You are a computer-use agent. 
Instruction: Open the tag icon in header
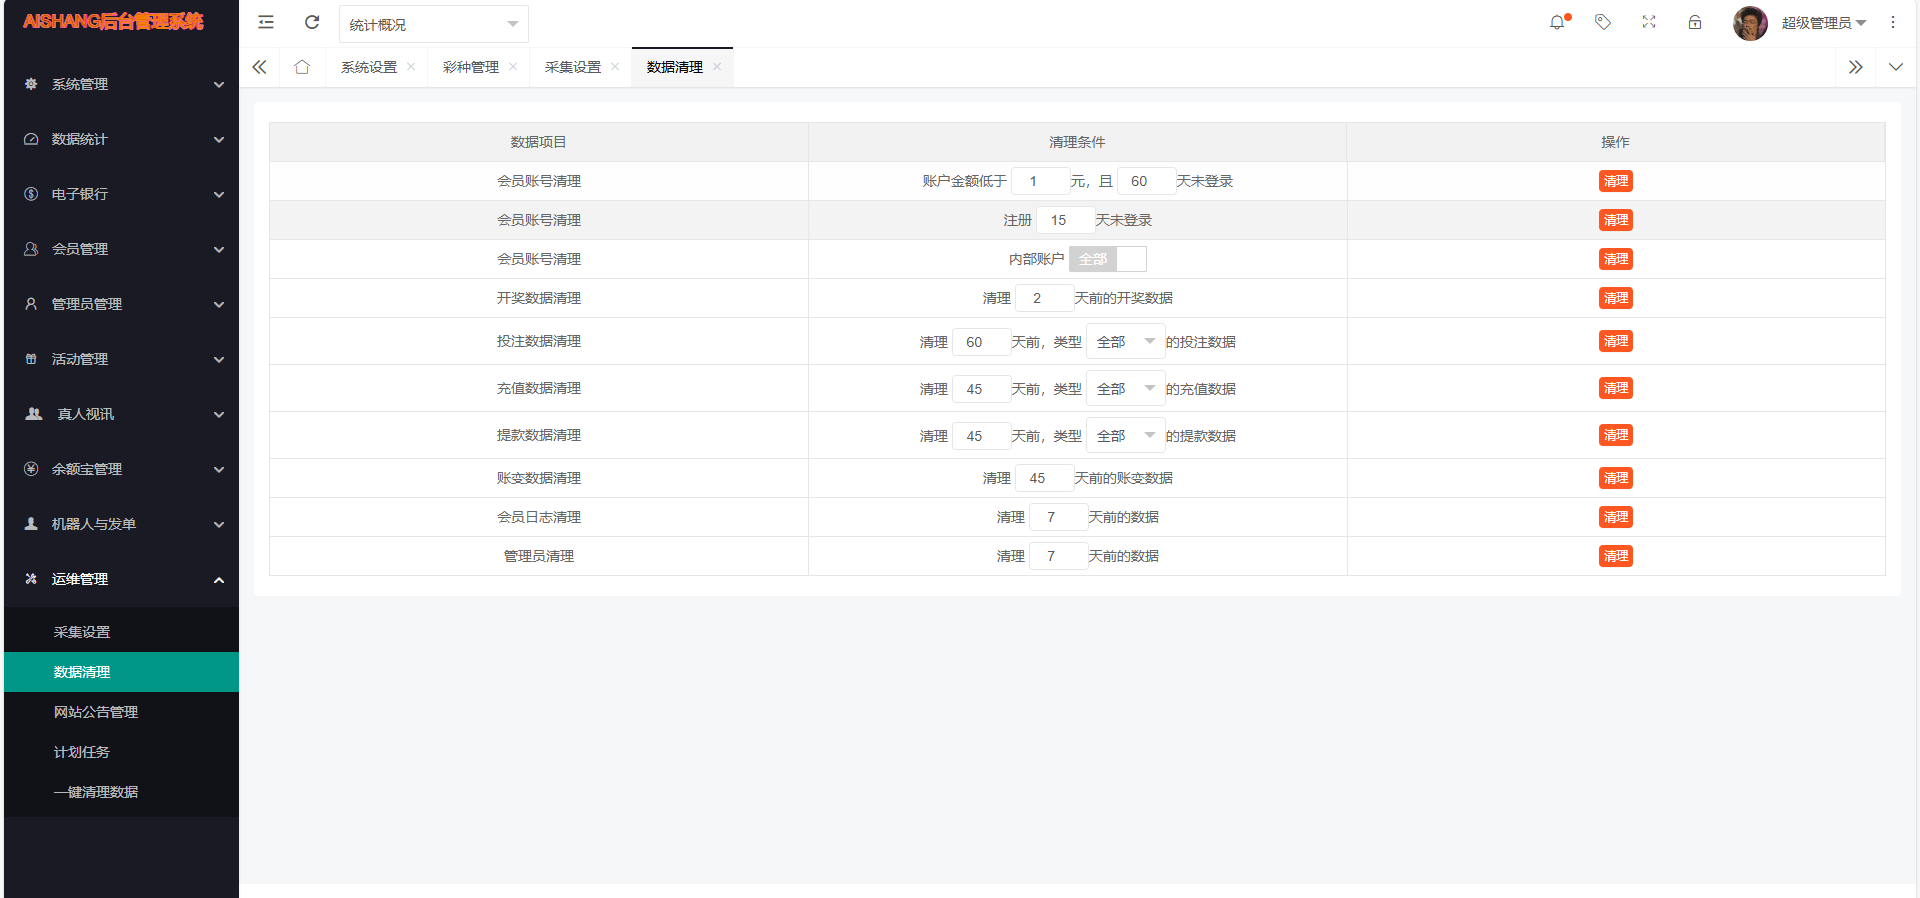click(x=1603, y=22)
